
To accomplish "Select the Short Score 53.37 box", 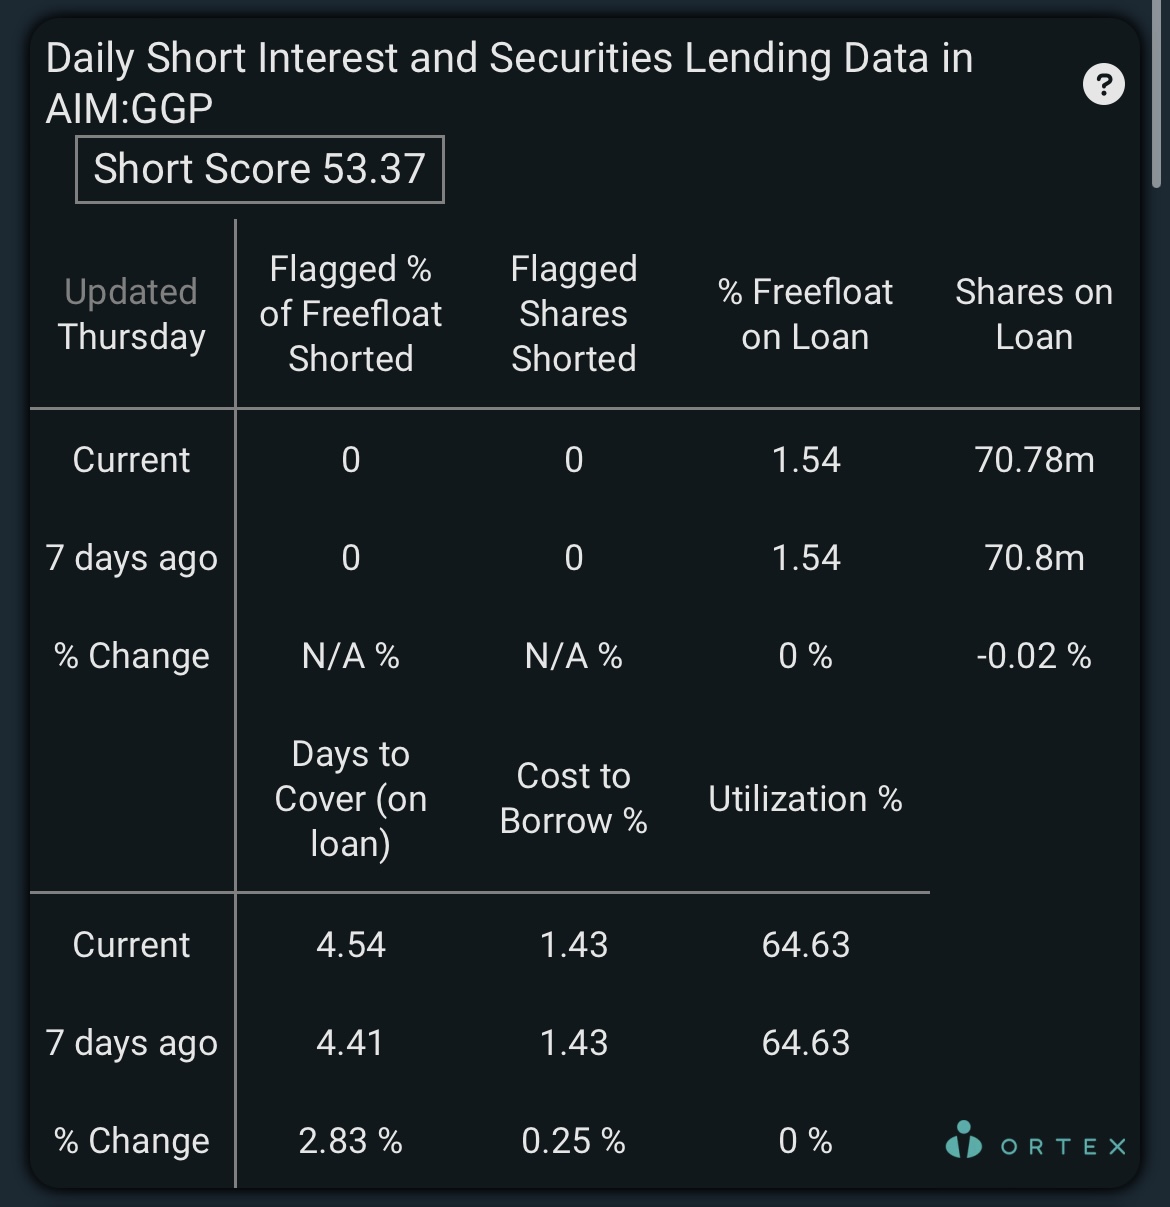I will [x=260, y=169].
